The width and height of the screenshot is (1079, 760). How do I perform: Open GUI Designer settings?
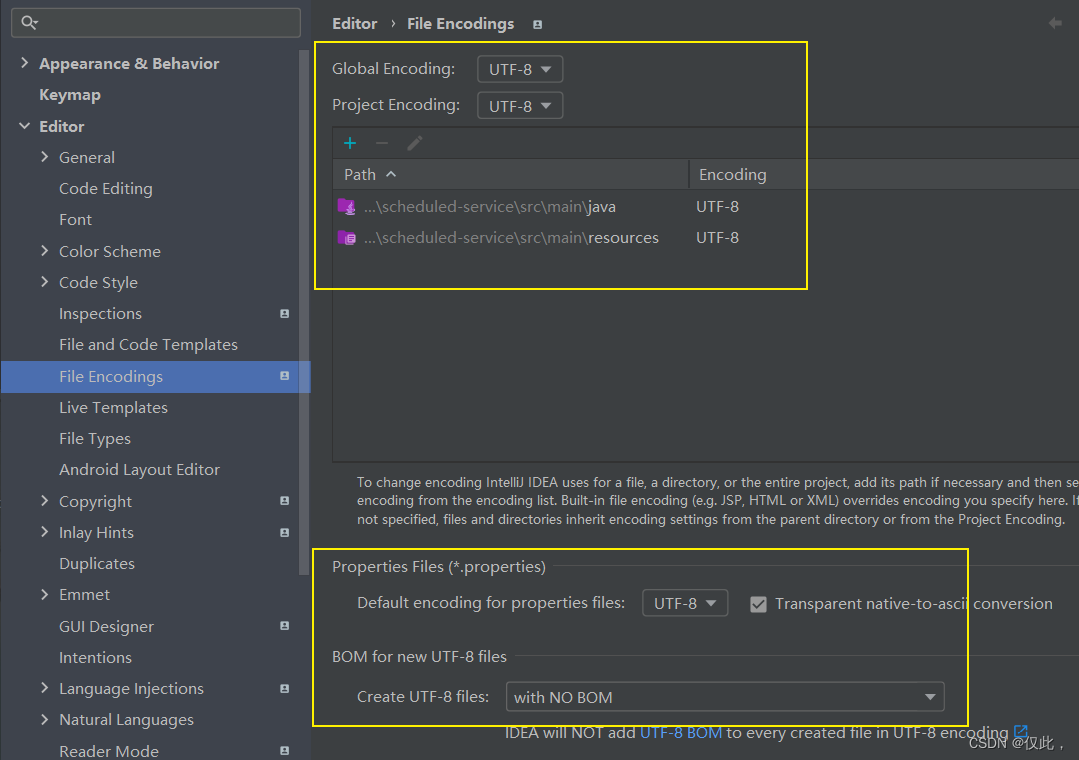tap(106, 626)
